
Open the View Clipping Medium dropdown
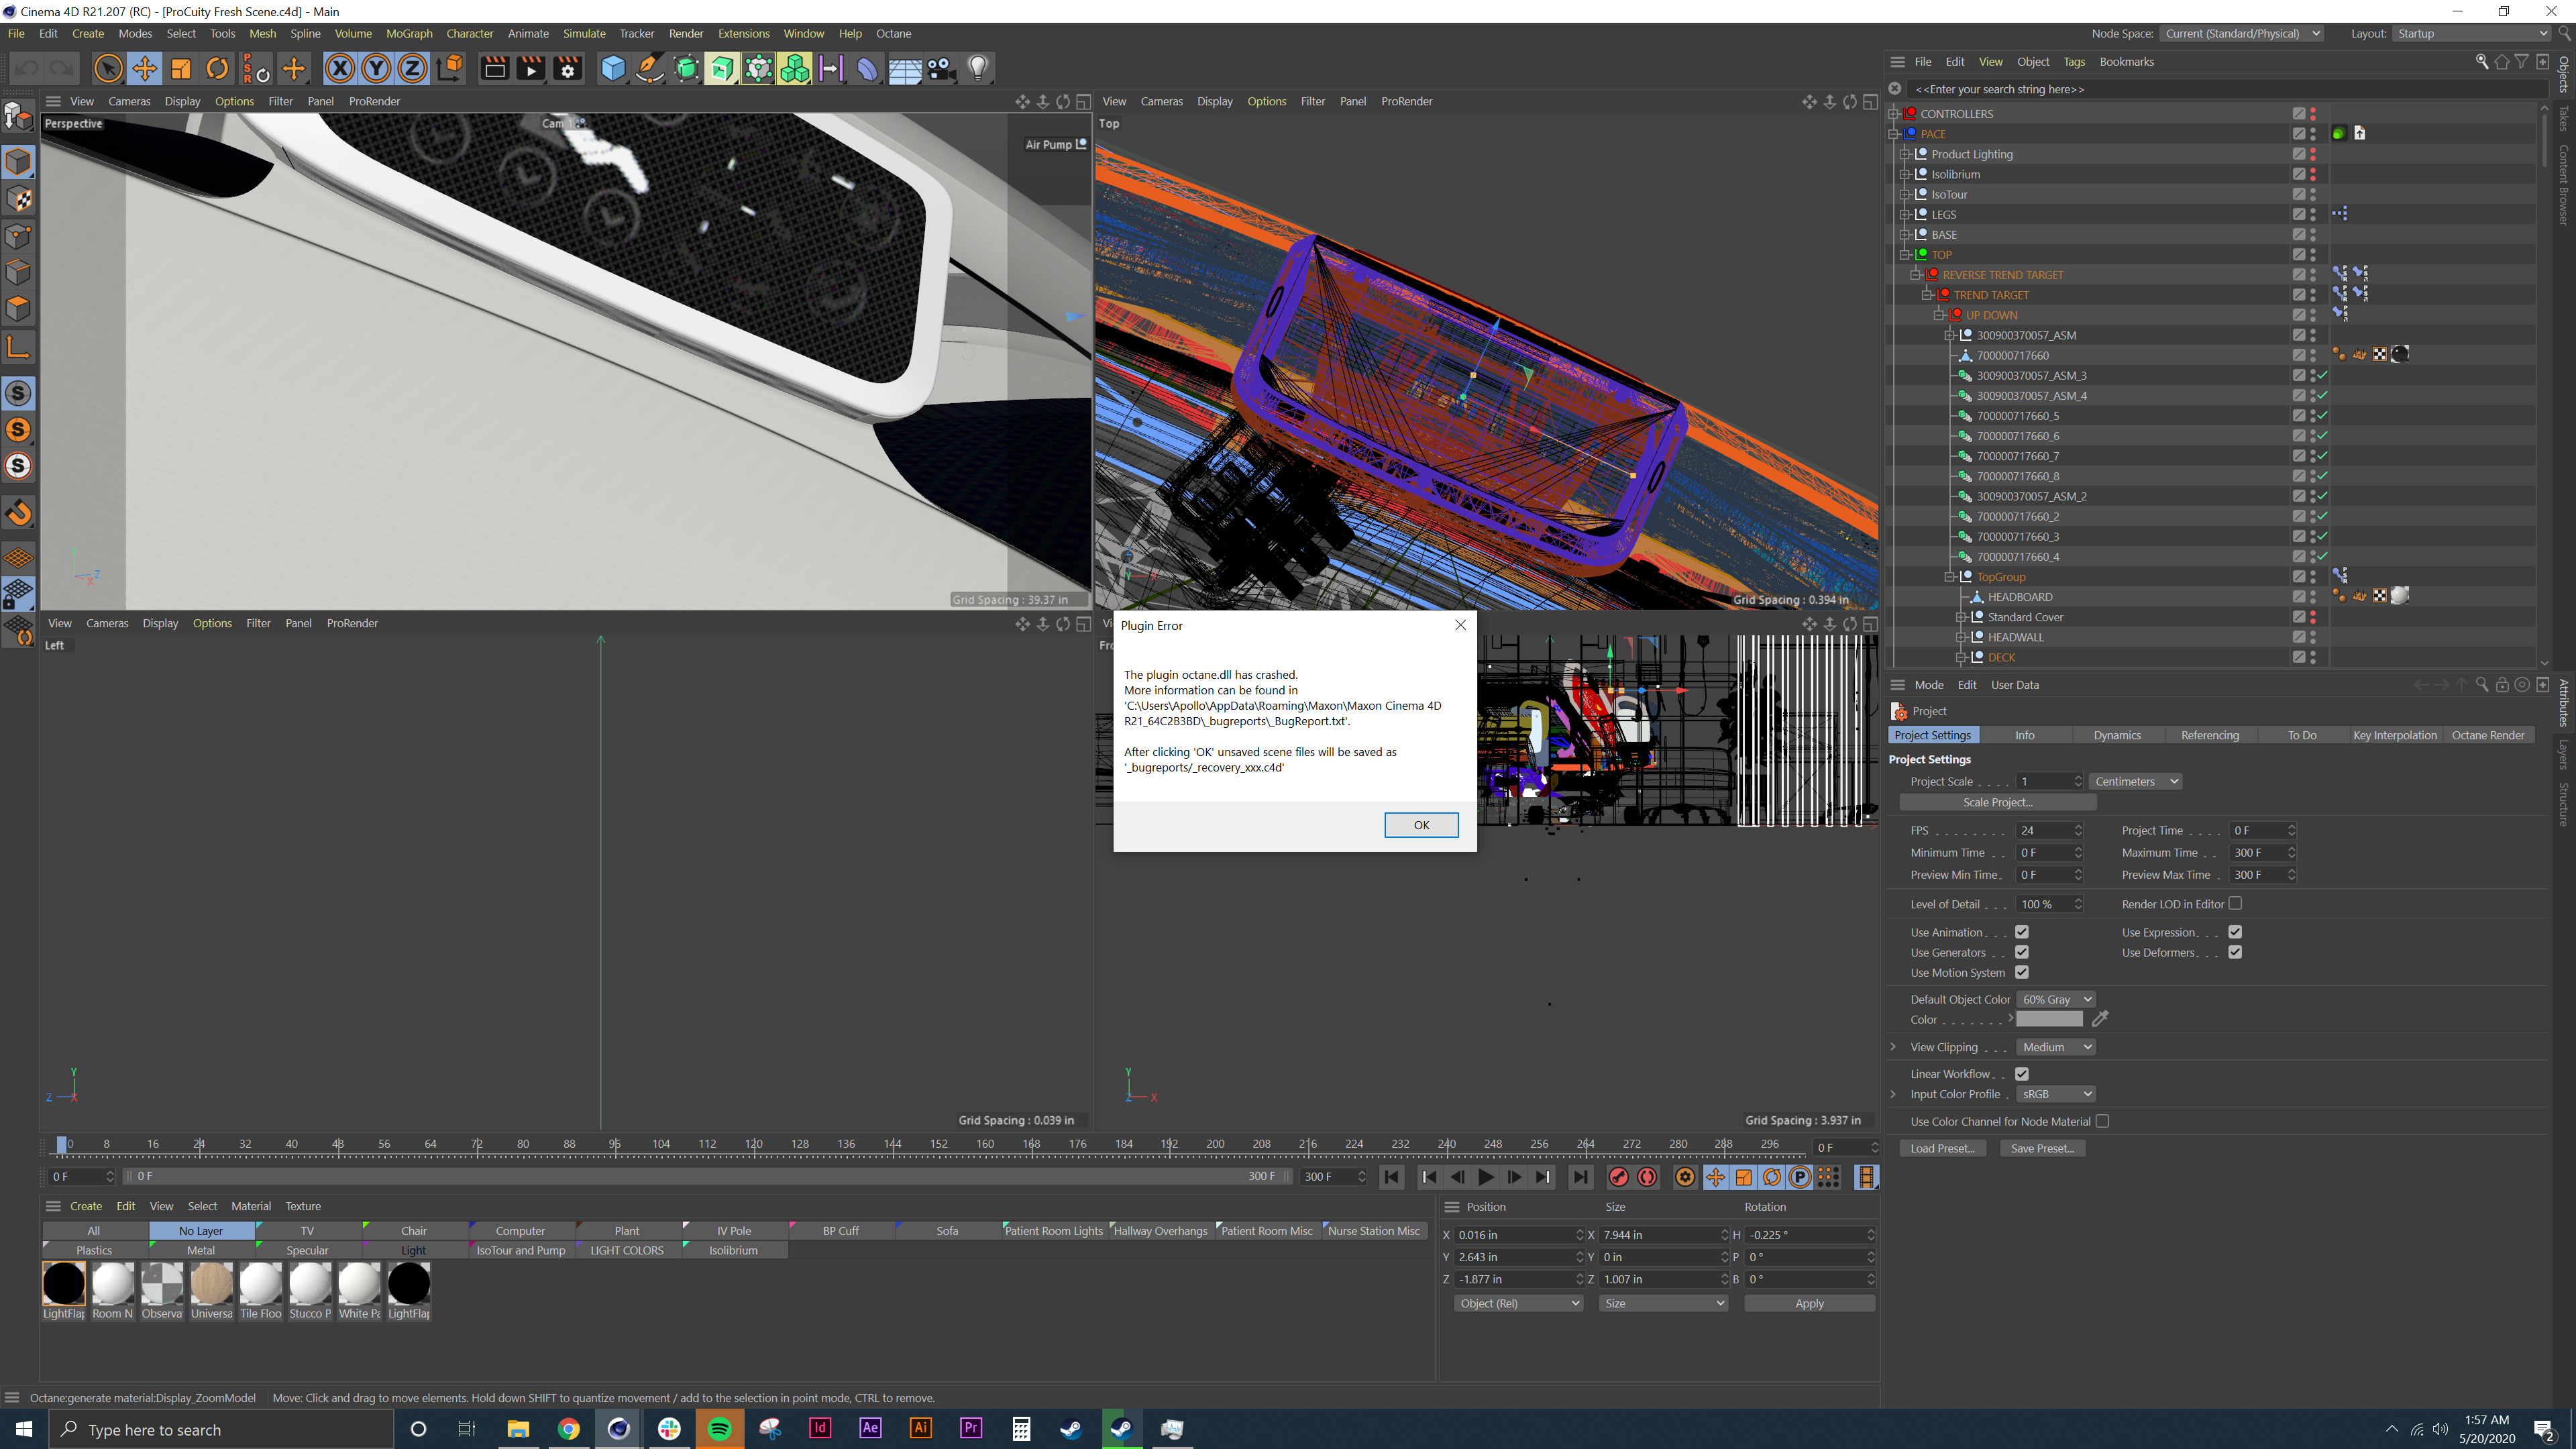click(x=2055, y=1047)
